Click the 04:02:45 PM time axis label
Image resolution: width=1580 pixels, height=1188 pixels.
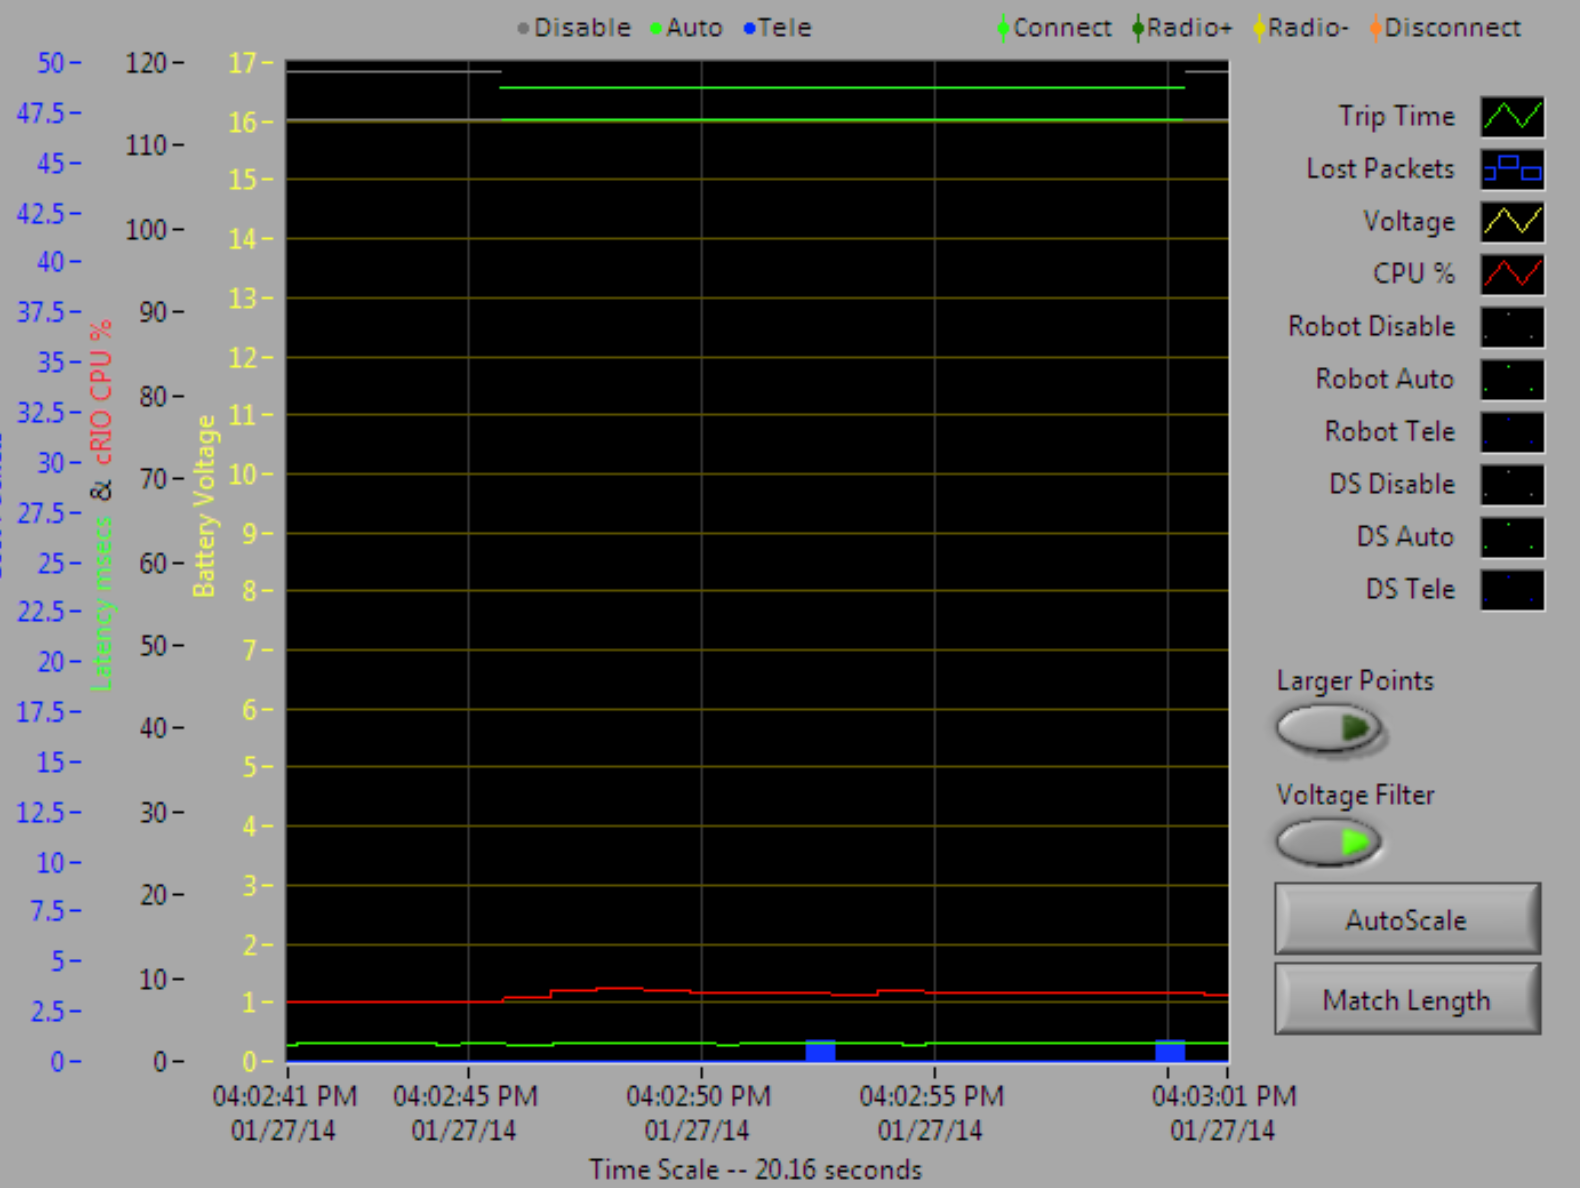[465, 1113]
